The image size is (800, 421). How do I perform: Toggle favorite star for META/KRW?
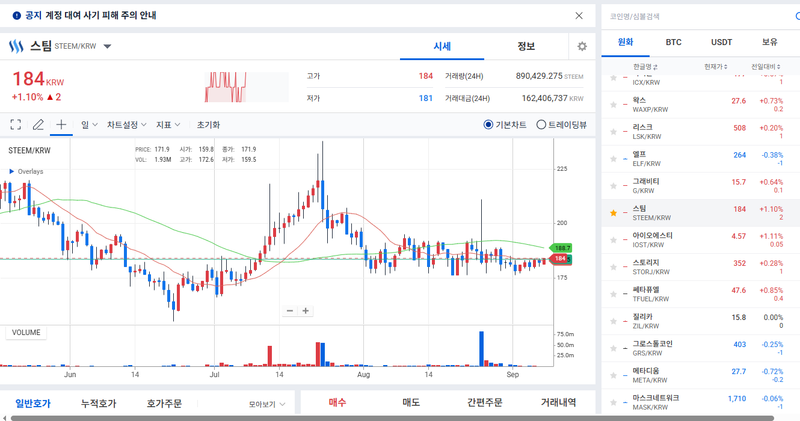[613, 375]
